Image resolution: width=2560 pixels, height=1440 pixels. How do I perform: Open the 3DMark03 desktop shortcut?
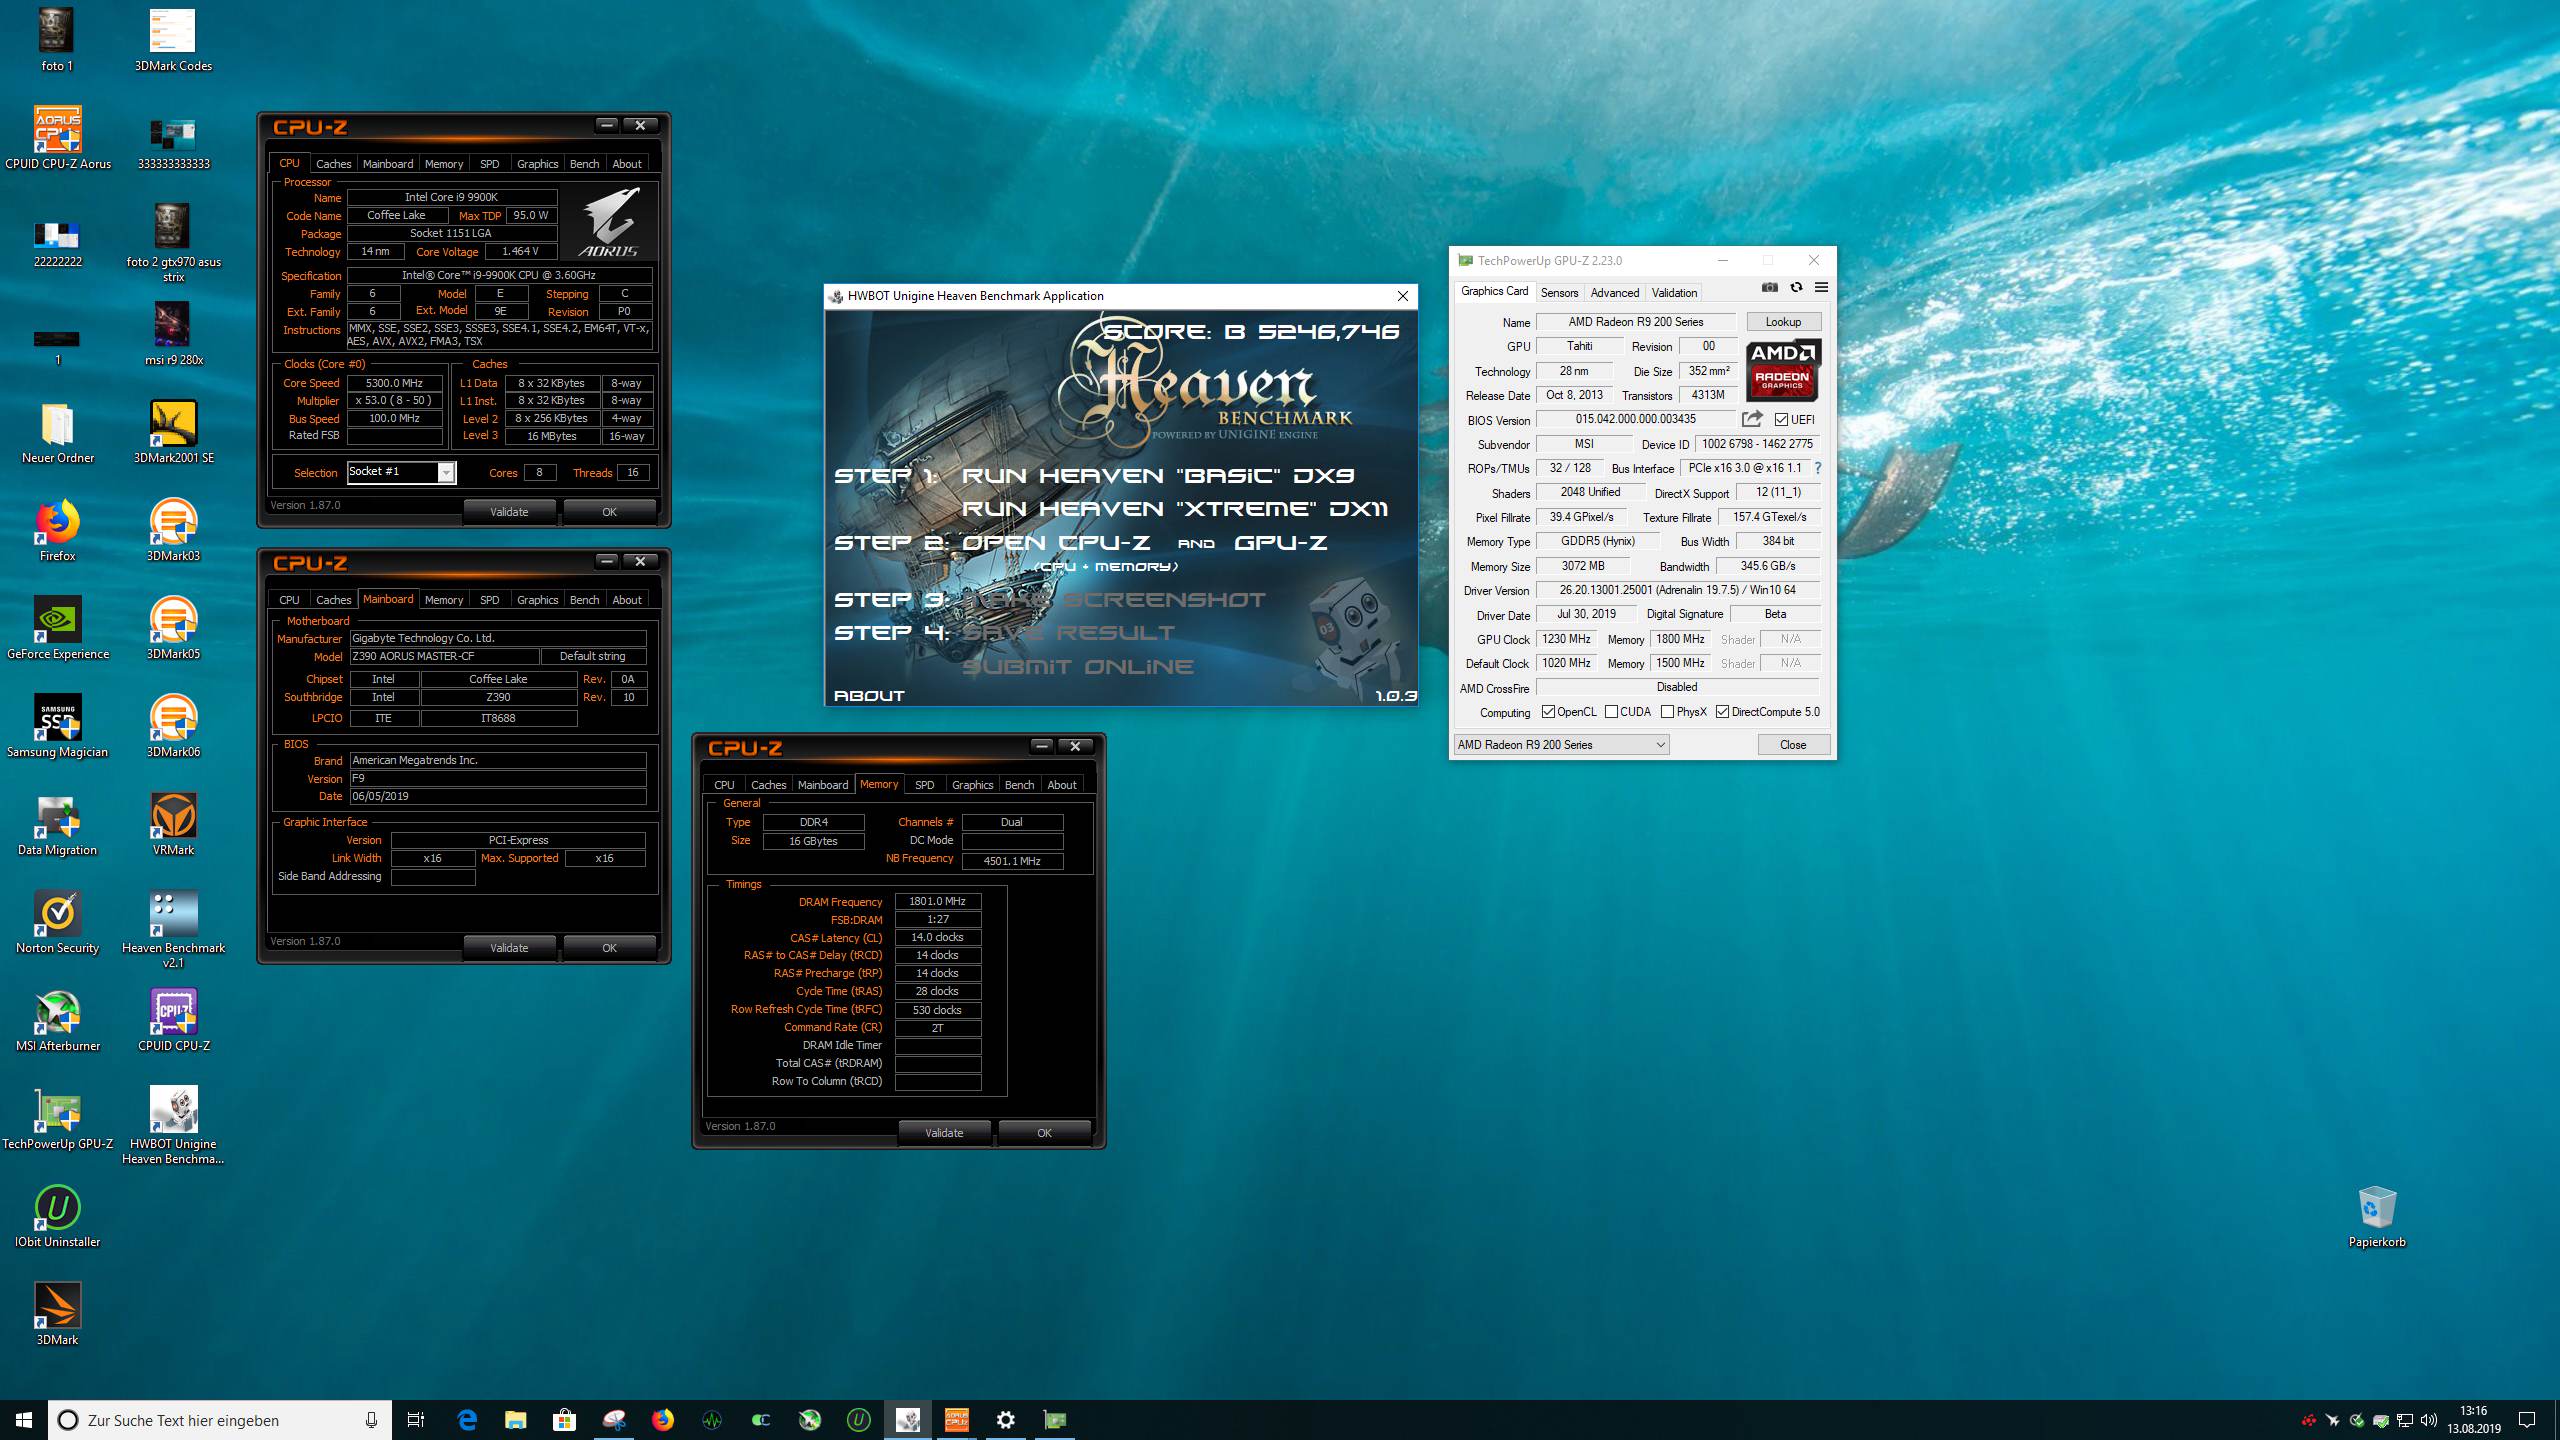173,530
